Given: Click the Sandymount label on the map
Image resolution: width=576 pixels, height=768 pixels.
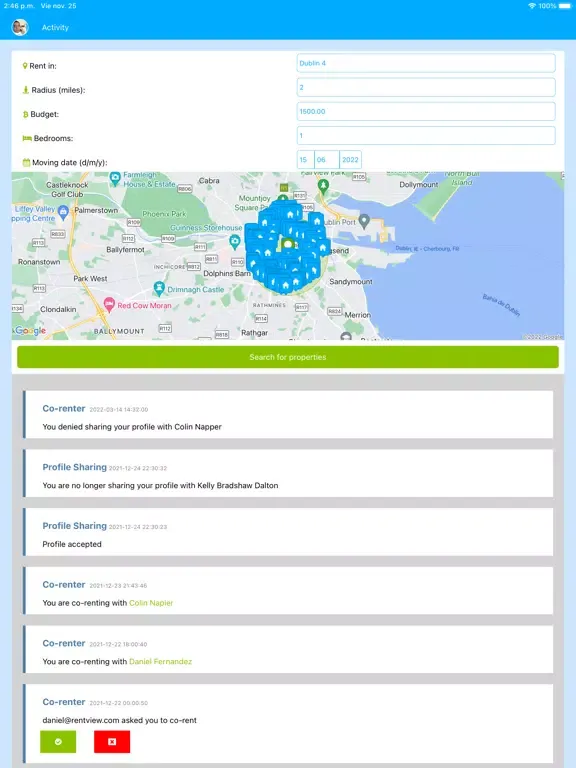Looking at the screenshot, I should [351, 282].
